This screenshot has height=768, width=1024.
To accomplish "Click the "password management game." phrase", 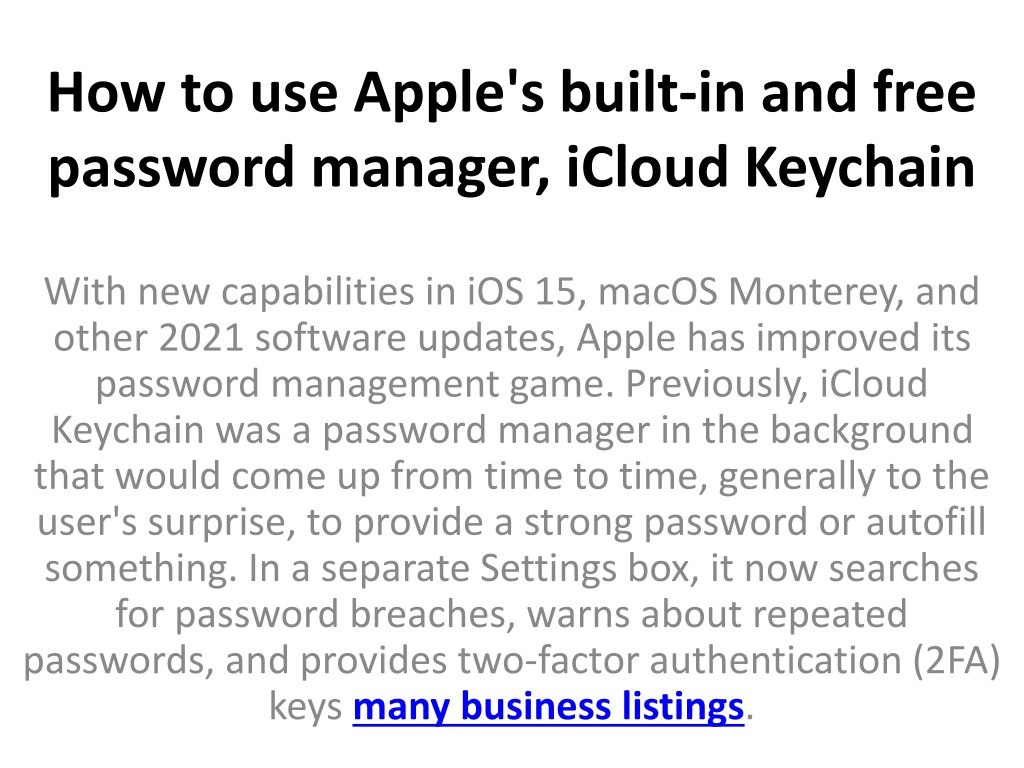I will (x=355, y=384).
